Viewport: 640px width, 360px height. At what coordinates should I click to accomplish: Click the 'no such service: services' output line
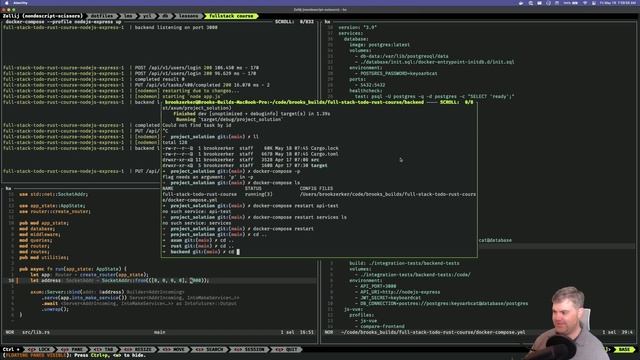point(197,223)
